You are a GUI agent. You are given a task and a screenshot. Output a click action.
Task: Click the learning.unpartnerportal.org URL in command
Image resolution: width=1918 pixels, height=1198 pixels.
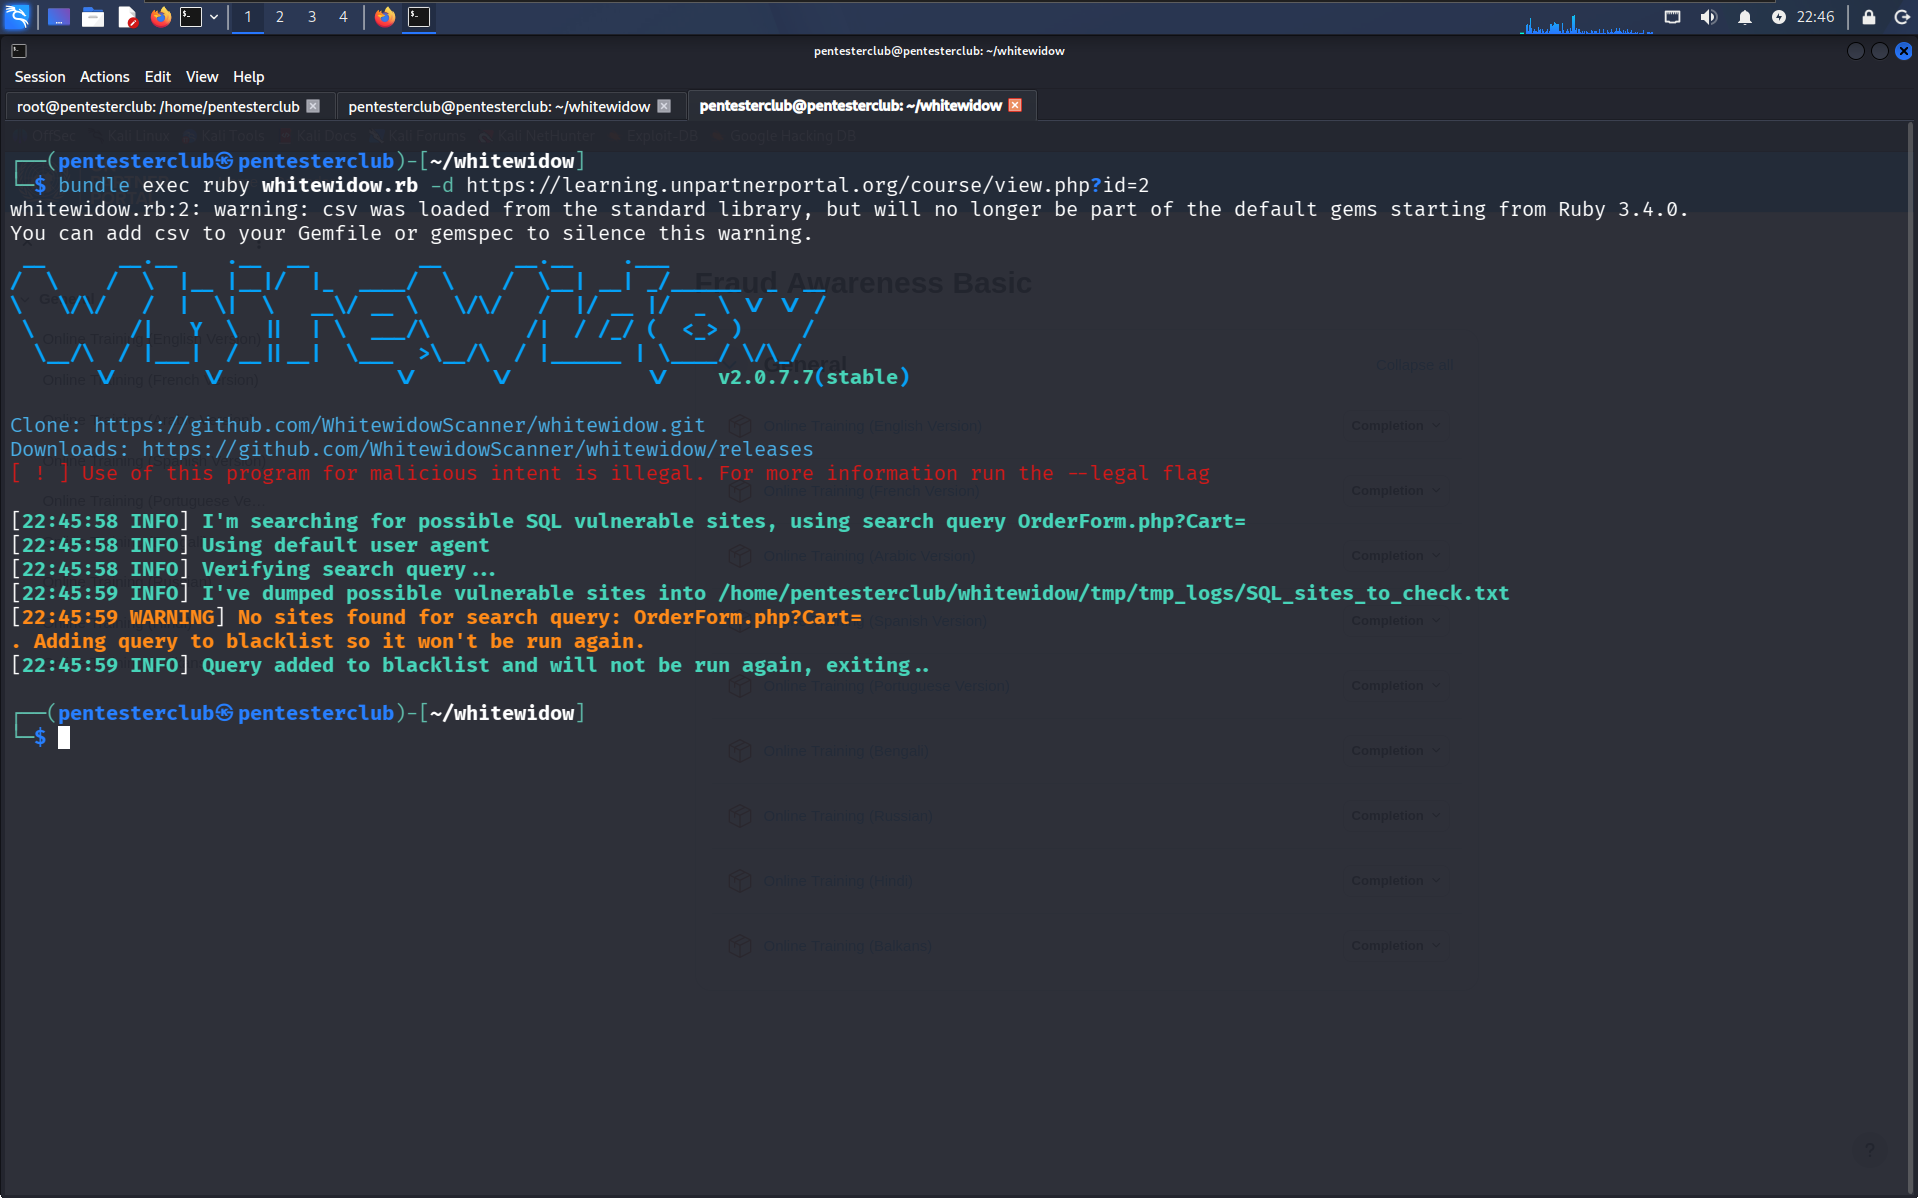[x=807, y=185]
